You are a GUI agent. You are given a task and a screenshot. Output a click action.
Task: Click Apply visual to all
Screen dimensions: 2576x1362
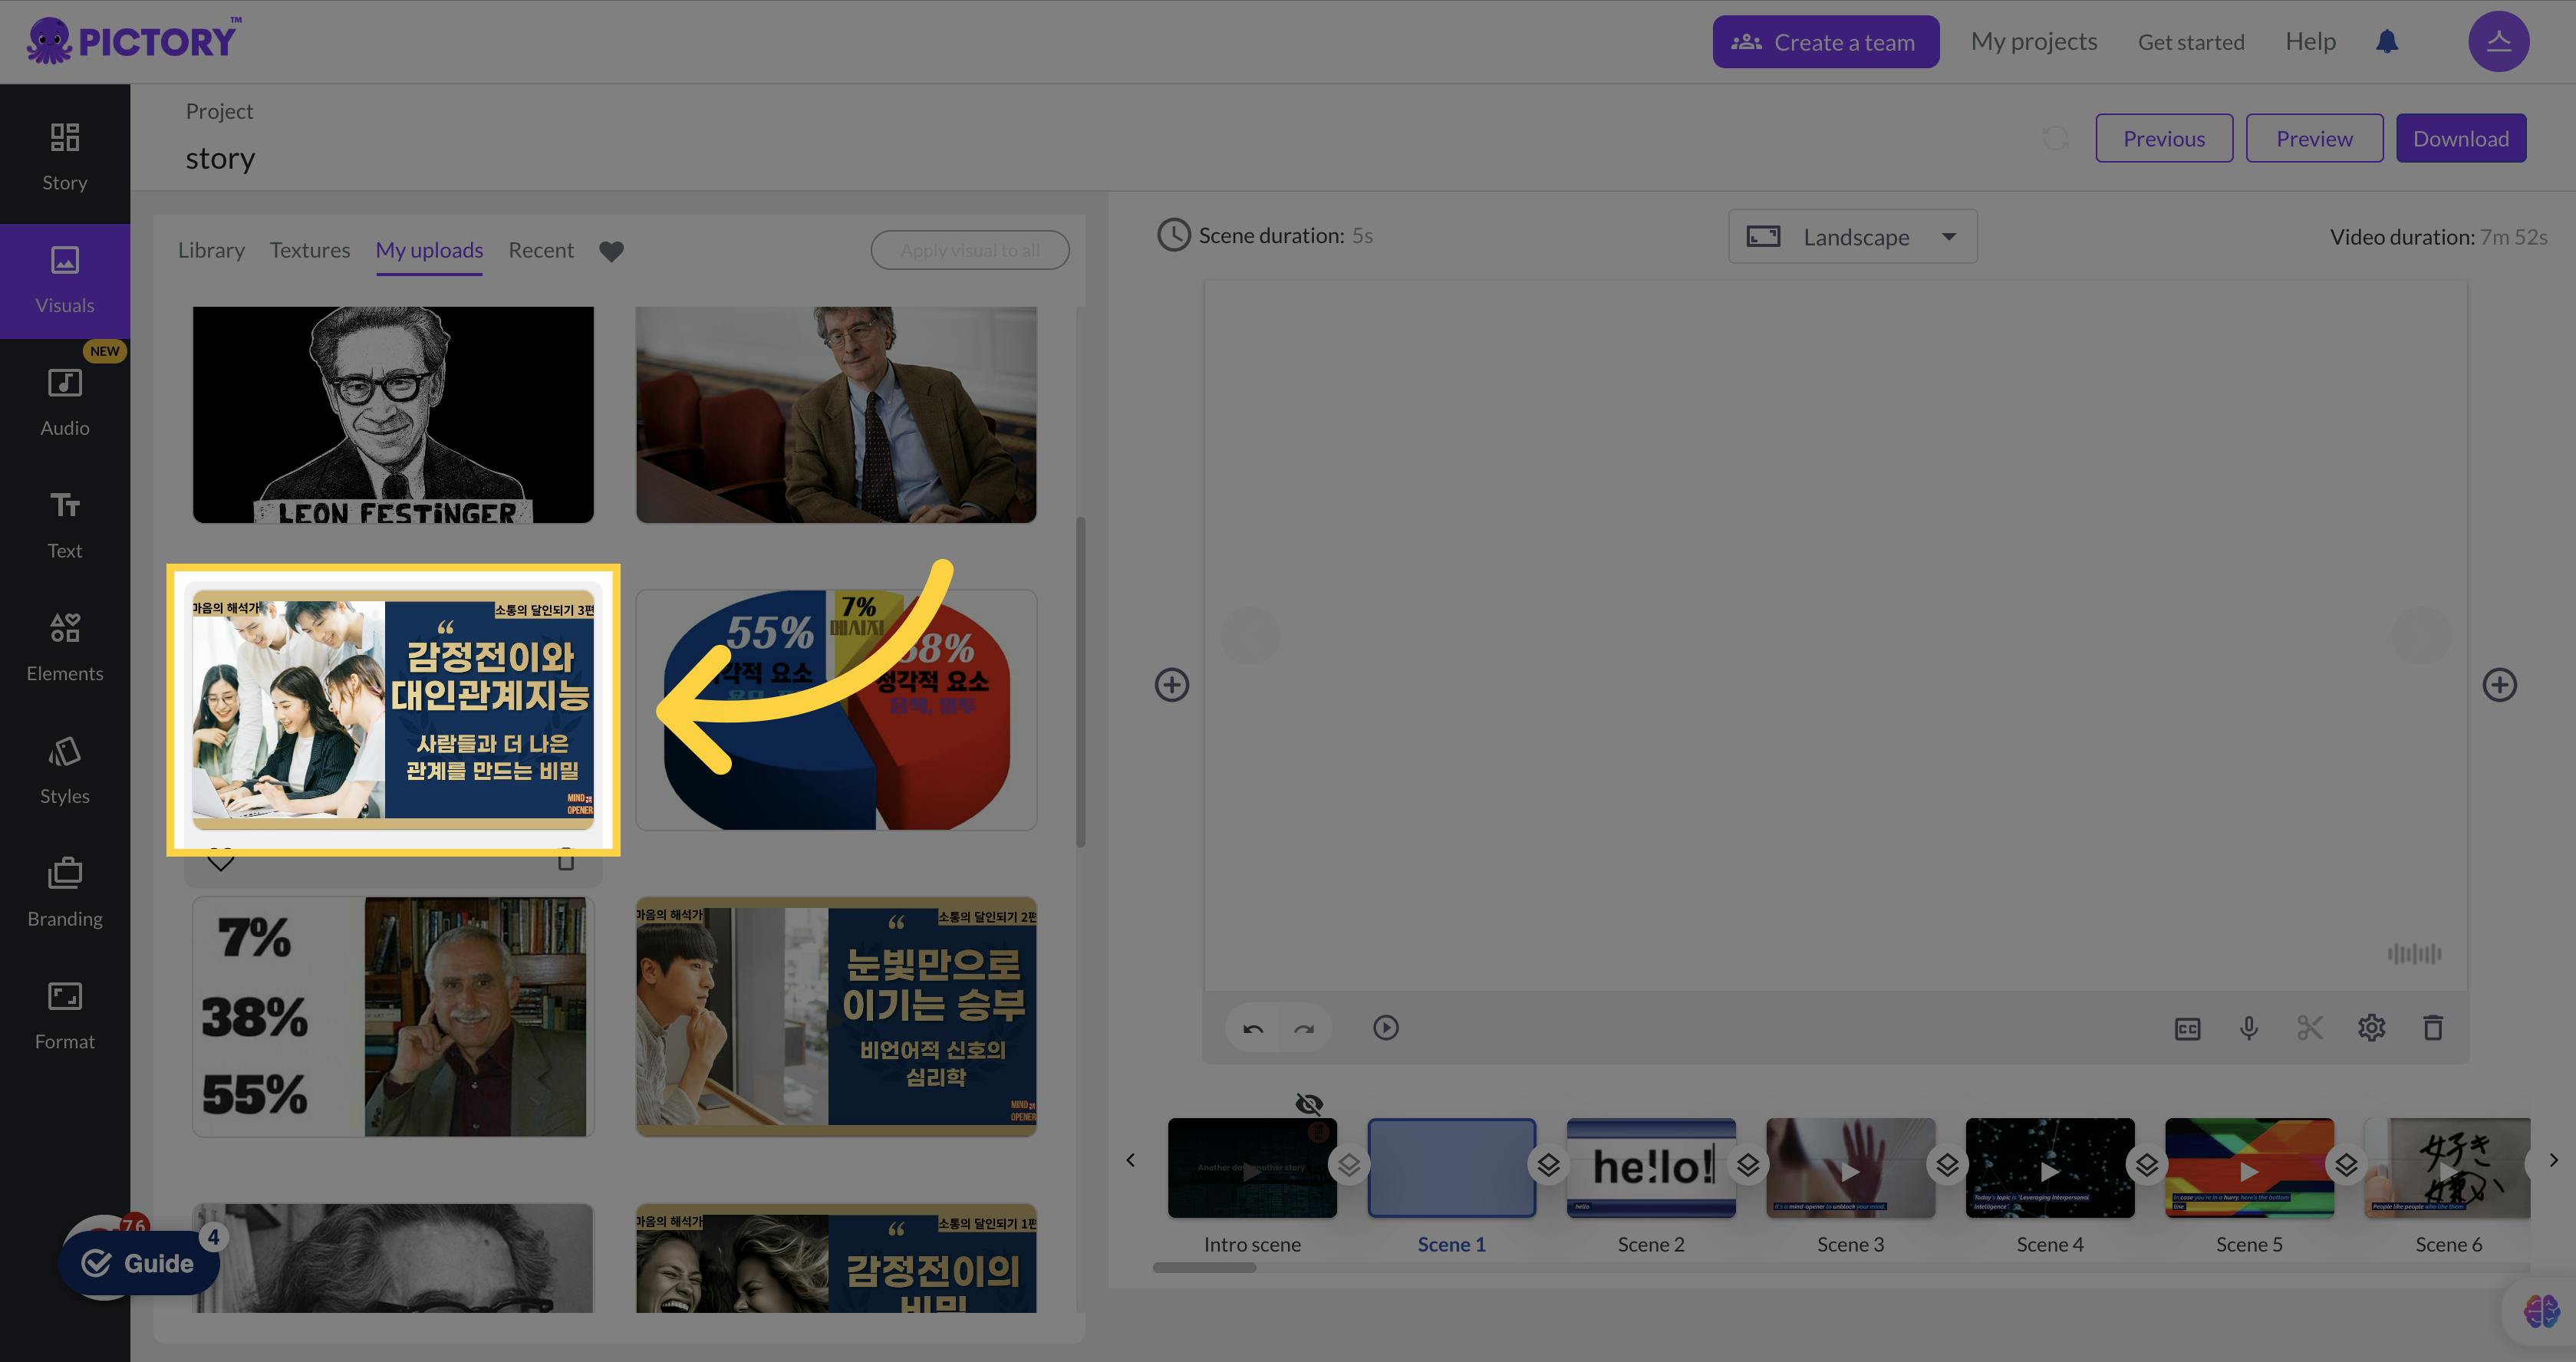tap(969, 250)
